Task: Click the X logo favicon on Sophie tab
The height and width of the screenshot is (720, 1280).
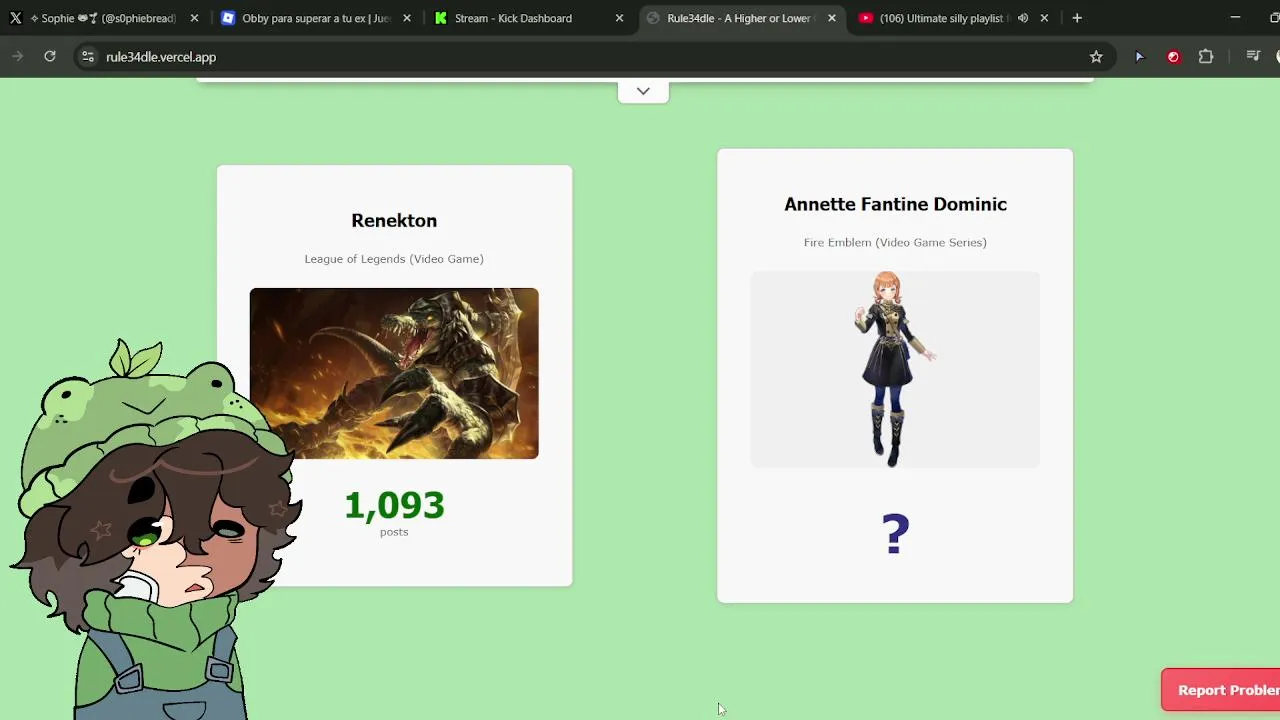Action: tap(16, 18)
